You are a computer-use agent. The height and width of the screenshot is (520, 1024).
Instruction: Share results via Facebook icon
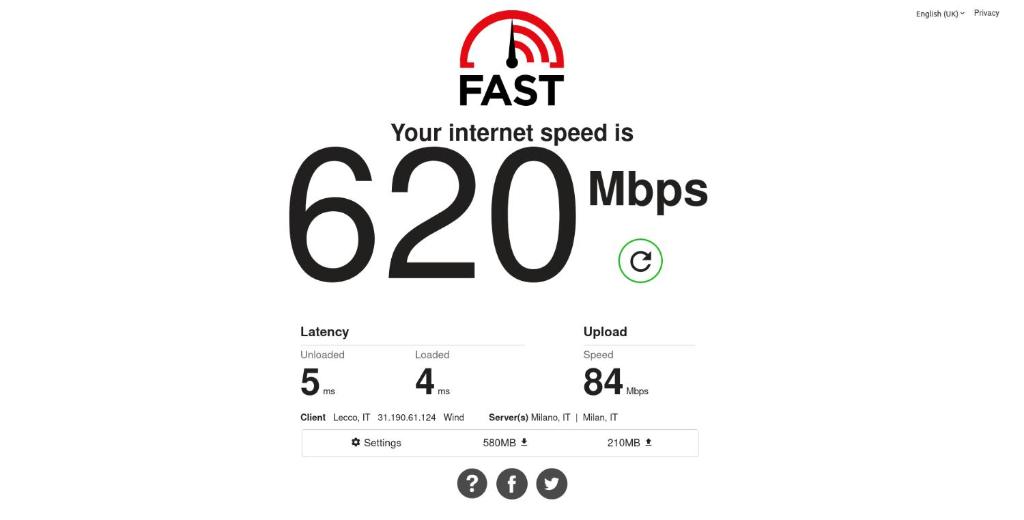coord(512,484)
